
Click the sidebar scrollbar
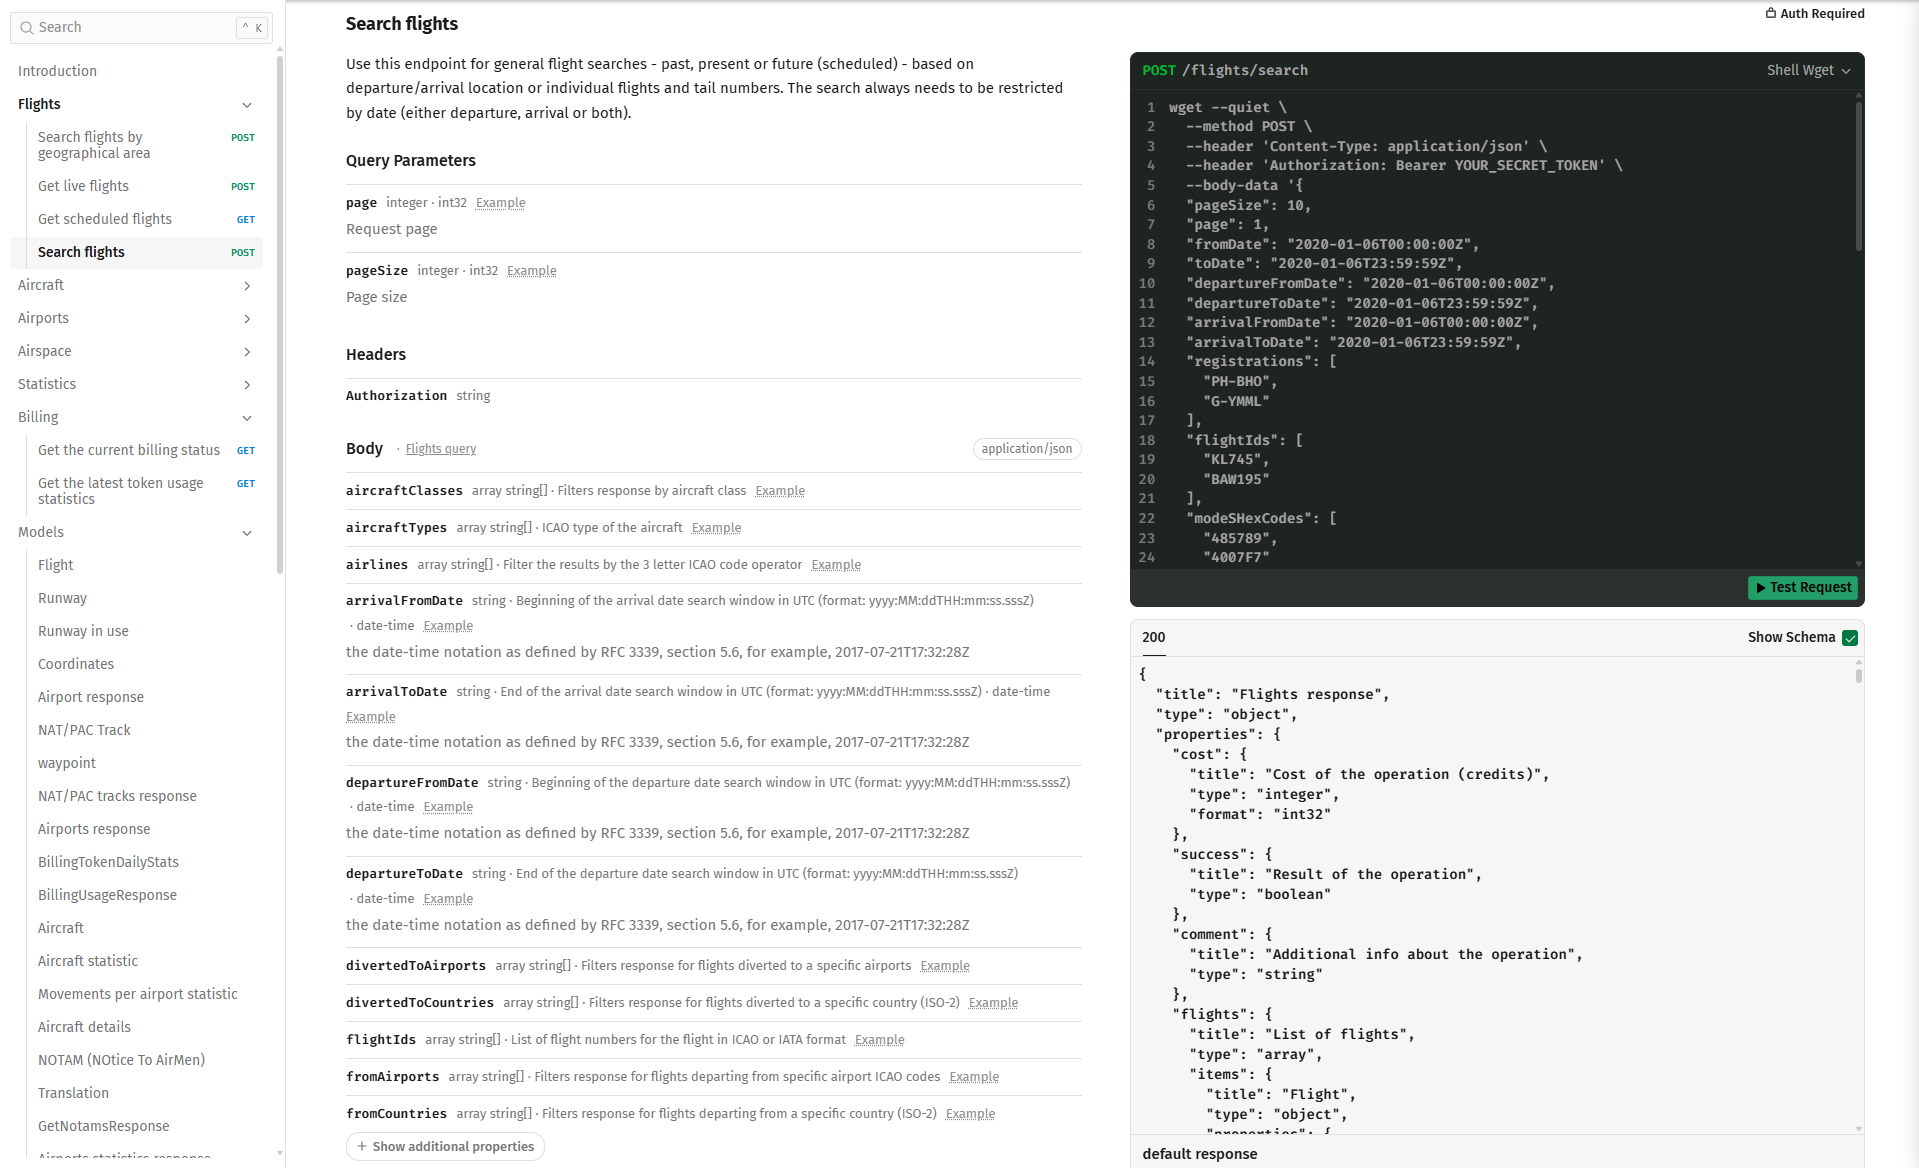pos(280,315)
